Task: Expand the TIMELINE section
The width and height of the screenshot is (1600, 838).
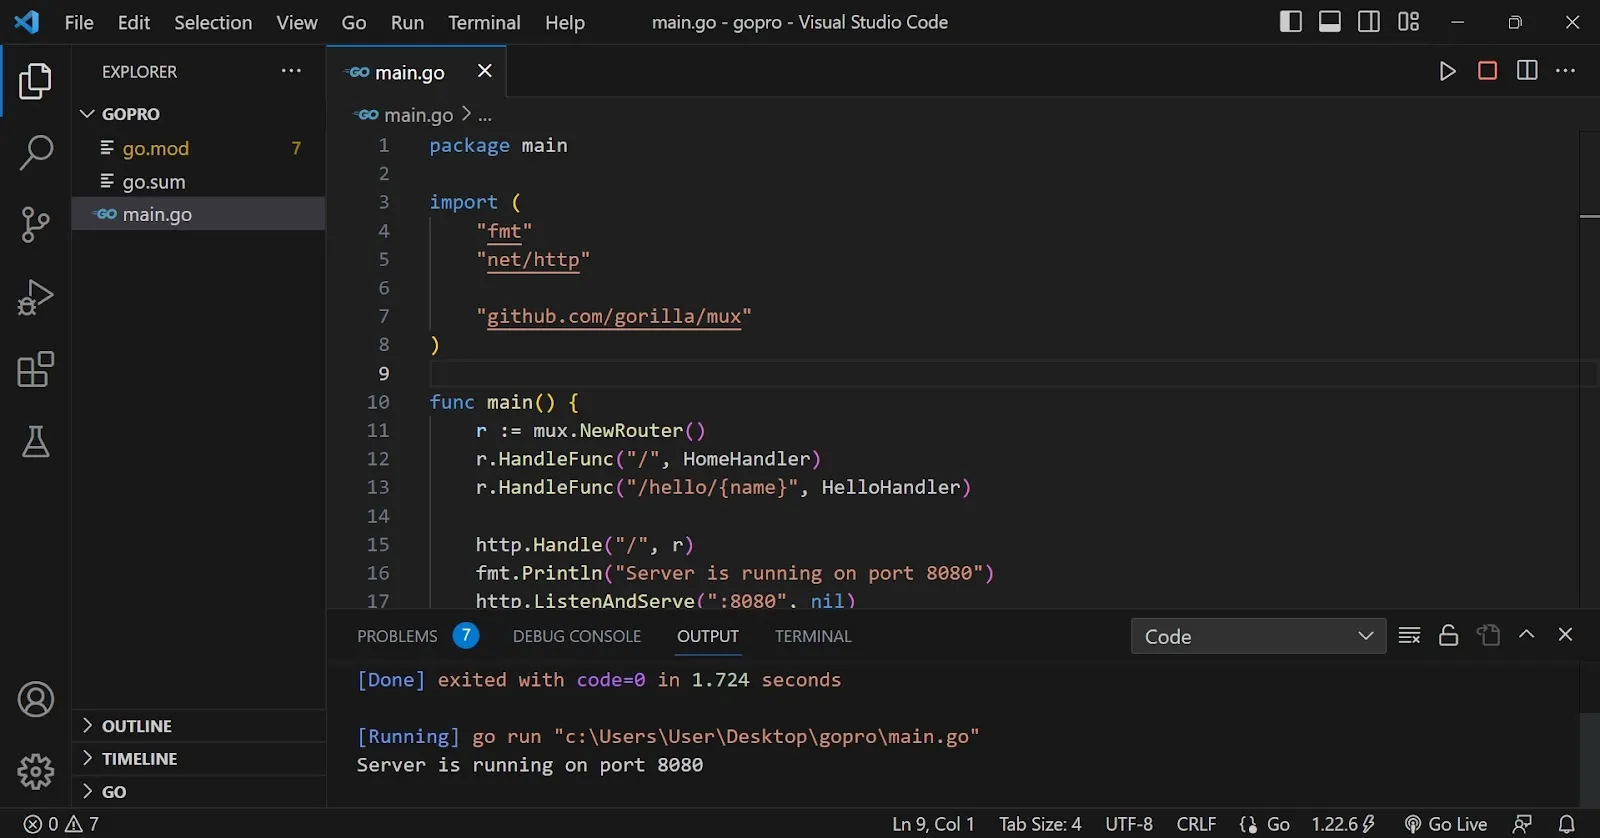Action: [x=199, y=759]
